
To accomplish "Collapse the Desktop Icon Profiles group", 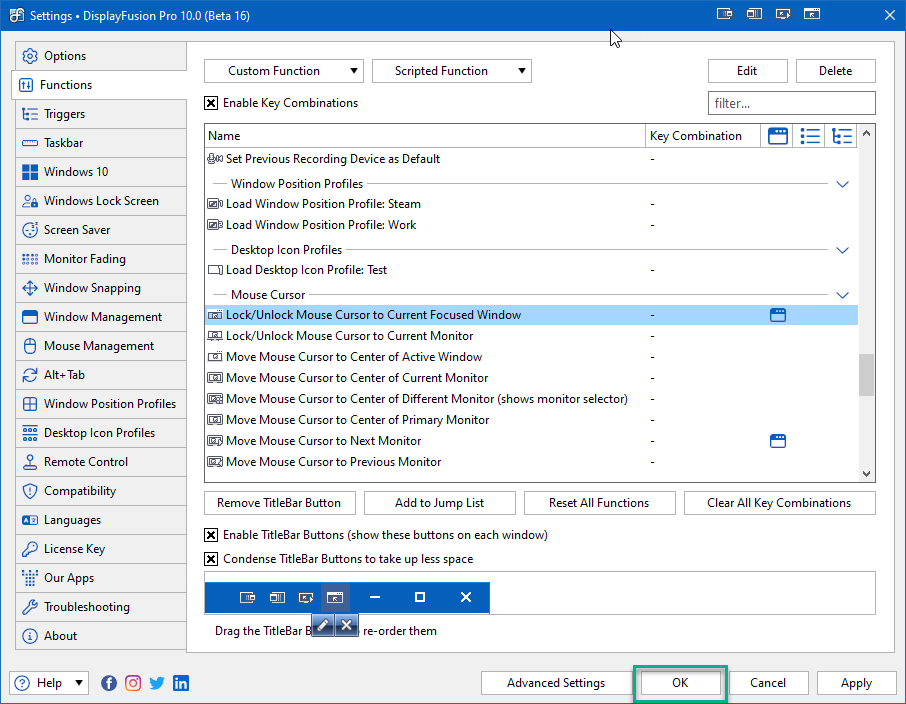I will pyautogui.click(x=842, y=250).
